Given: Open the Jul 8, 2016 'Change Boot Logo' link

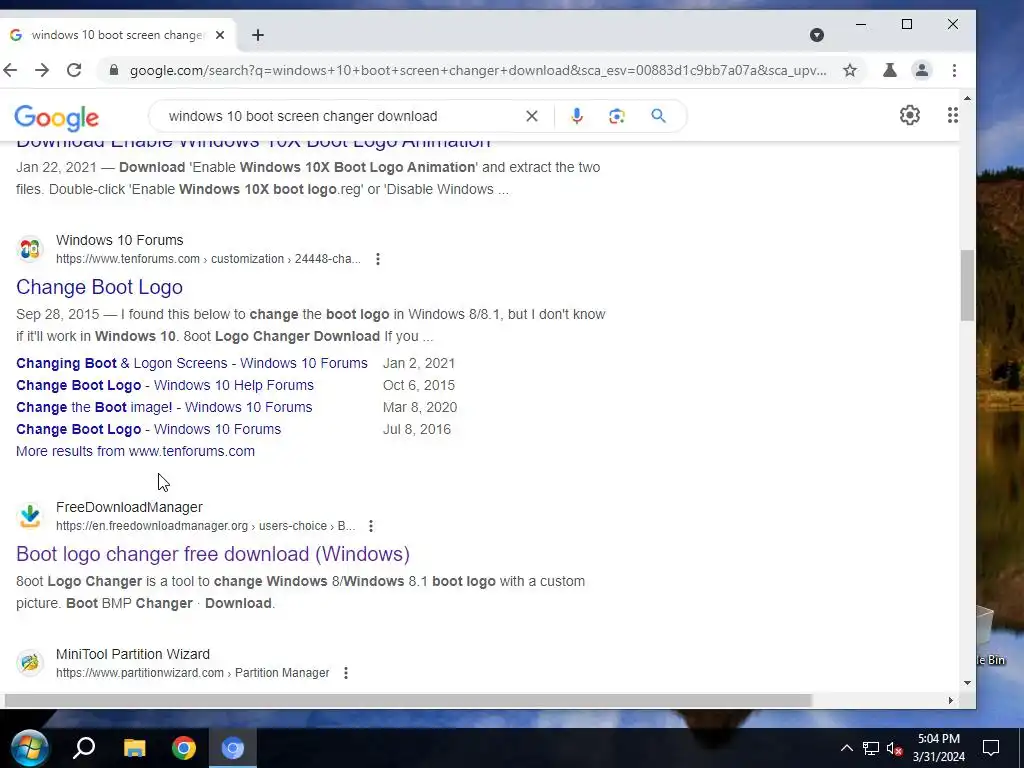Looking at the screenshot, I should 148,429.
